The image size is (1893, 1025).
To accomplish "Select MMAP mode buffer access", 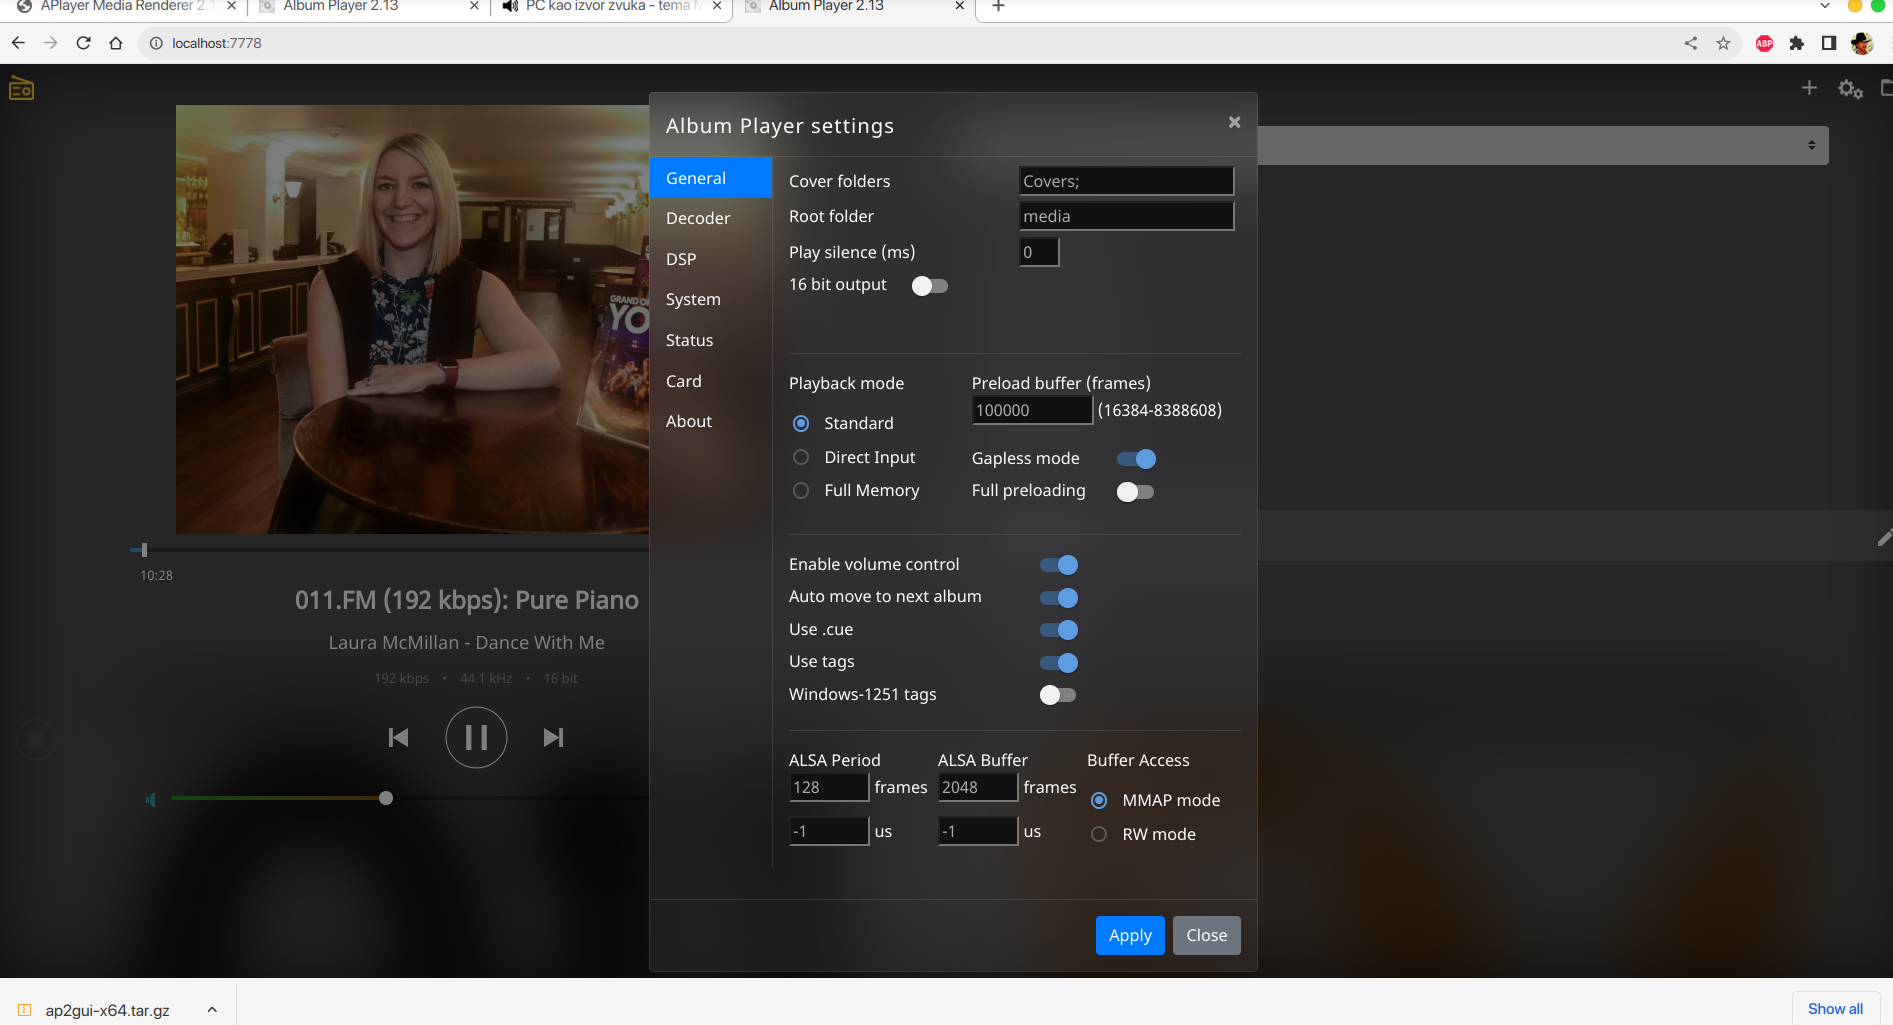I will pyautogui.click(x=1099, y=801).
